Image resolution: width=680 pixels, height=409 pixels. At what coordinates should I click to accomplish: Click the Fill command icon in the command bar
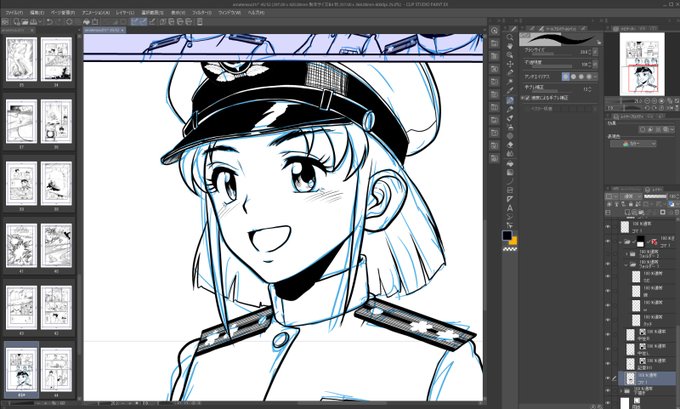(x=86, y=22)
